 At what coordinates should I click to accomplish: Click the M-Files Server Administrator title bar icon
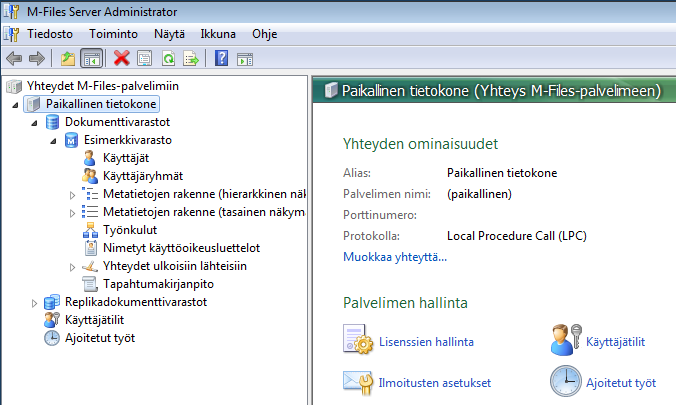(x=12, y=12)
